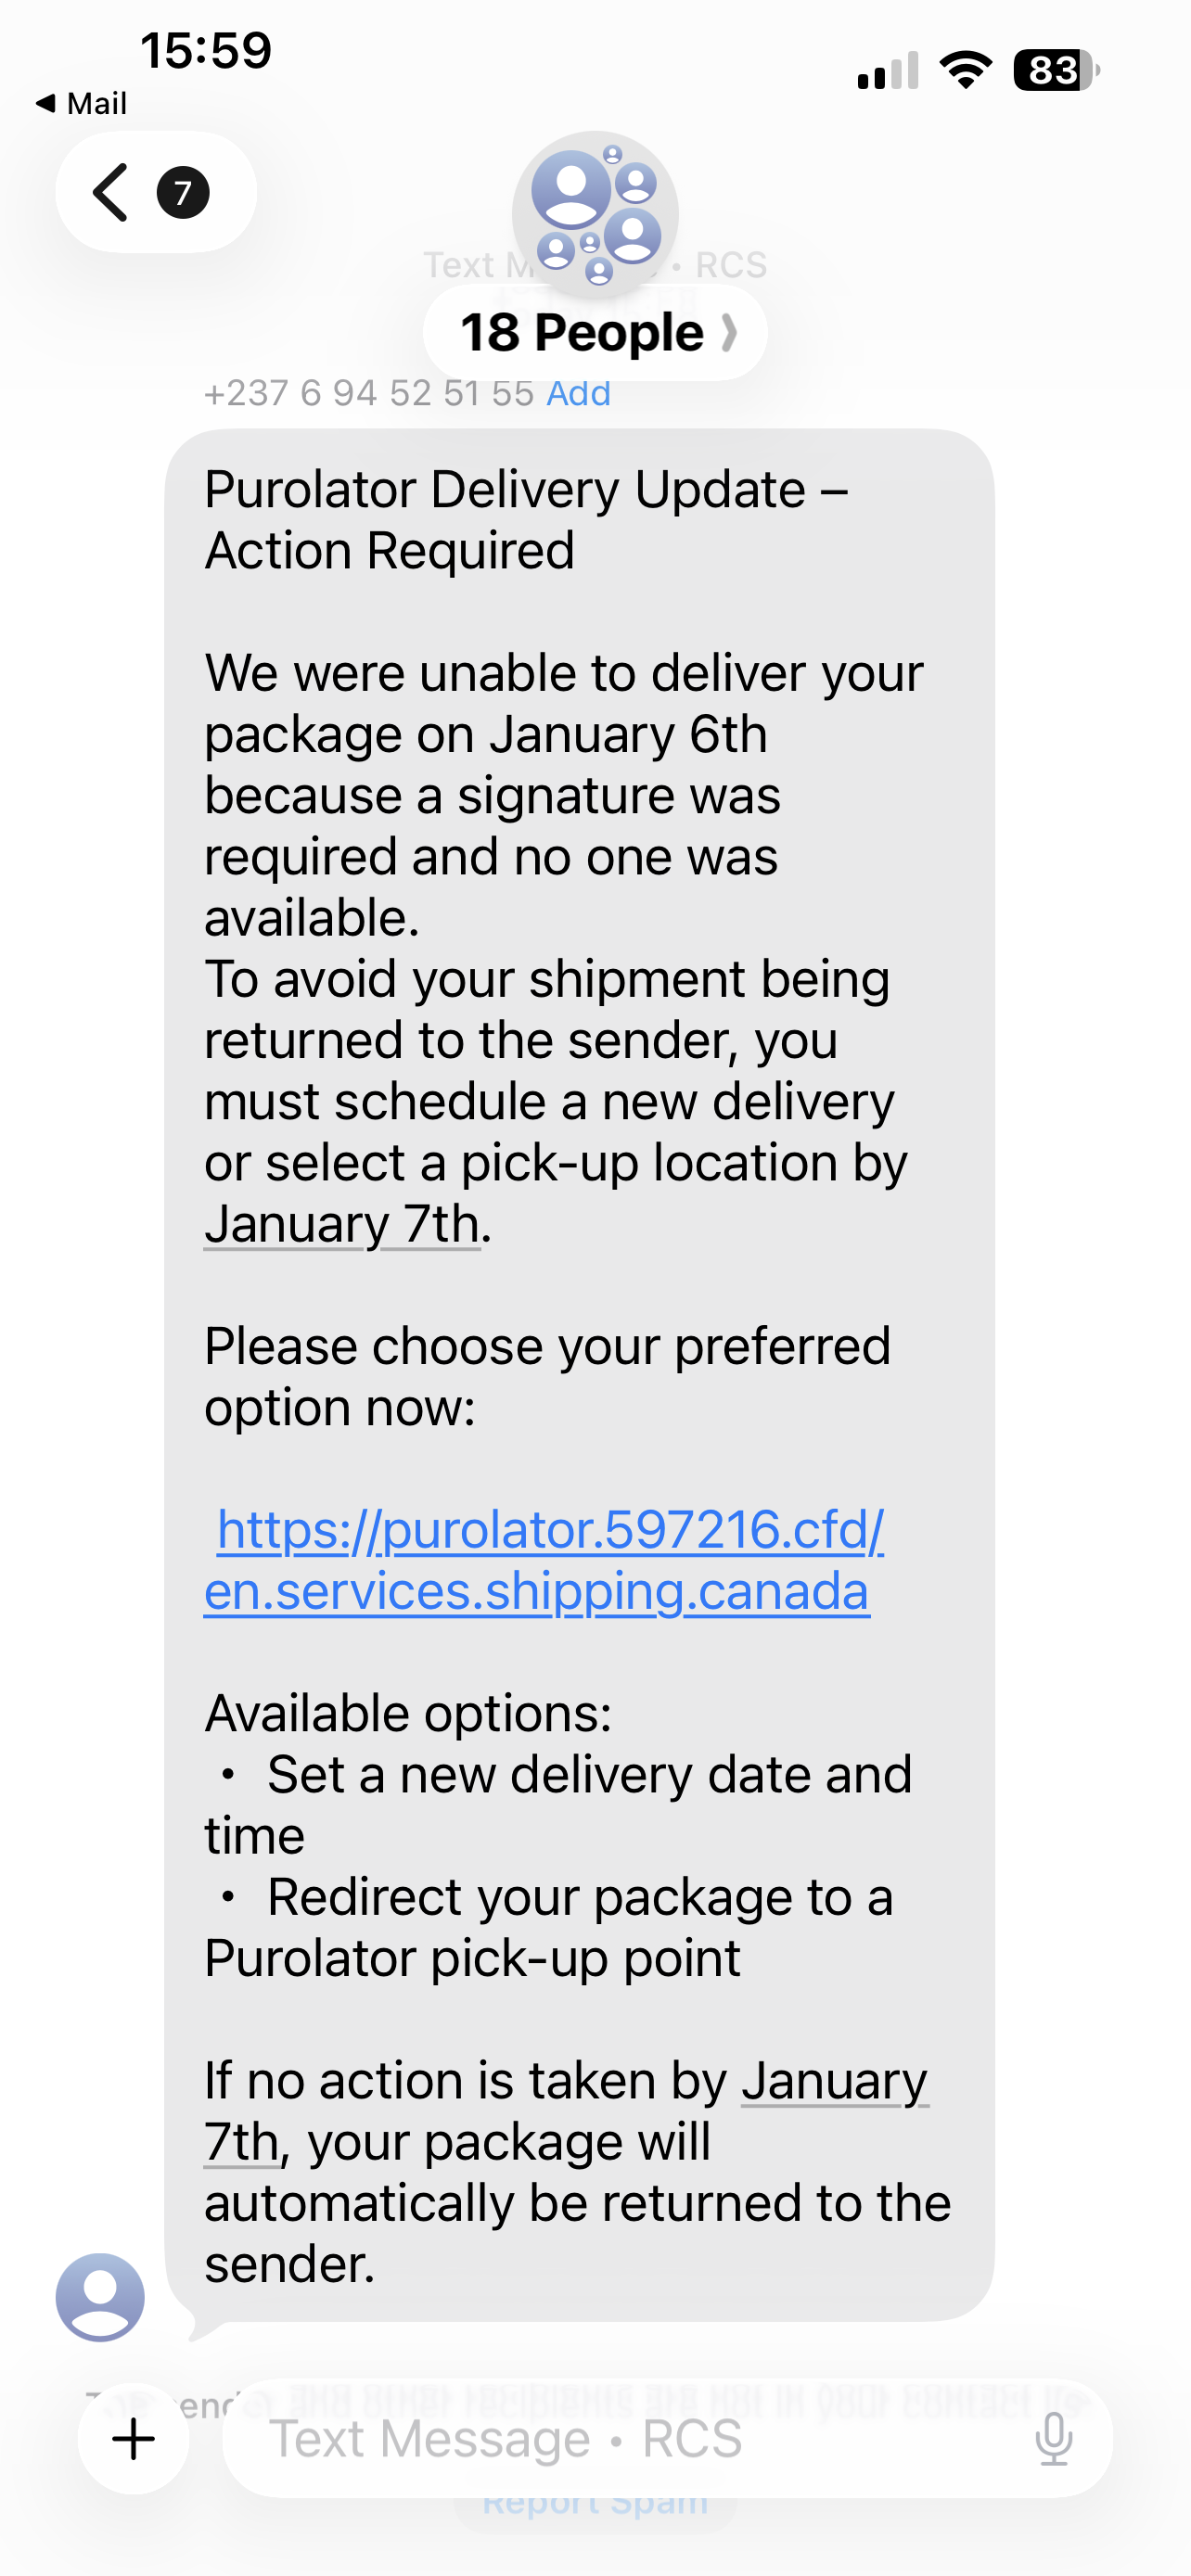Image resolution: width=1191 pixels, height=2576 pixels.
Task: Expand the 18 People group details
Action: click(x=583, y=333)
